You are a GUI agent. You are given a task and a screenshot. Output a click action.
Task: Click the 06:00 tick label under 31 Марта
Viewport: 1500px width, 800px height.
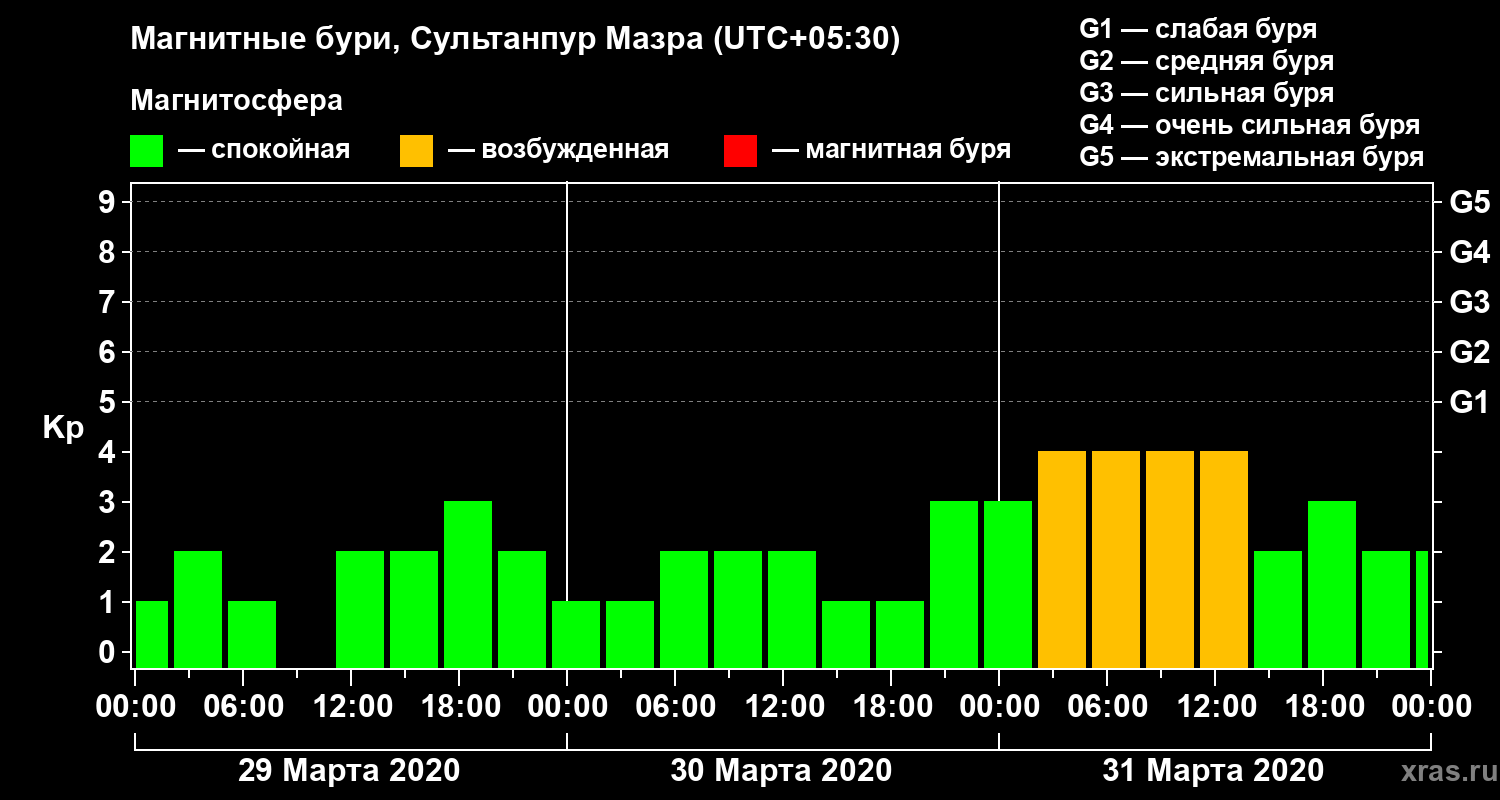point(1107,706)
